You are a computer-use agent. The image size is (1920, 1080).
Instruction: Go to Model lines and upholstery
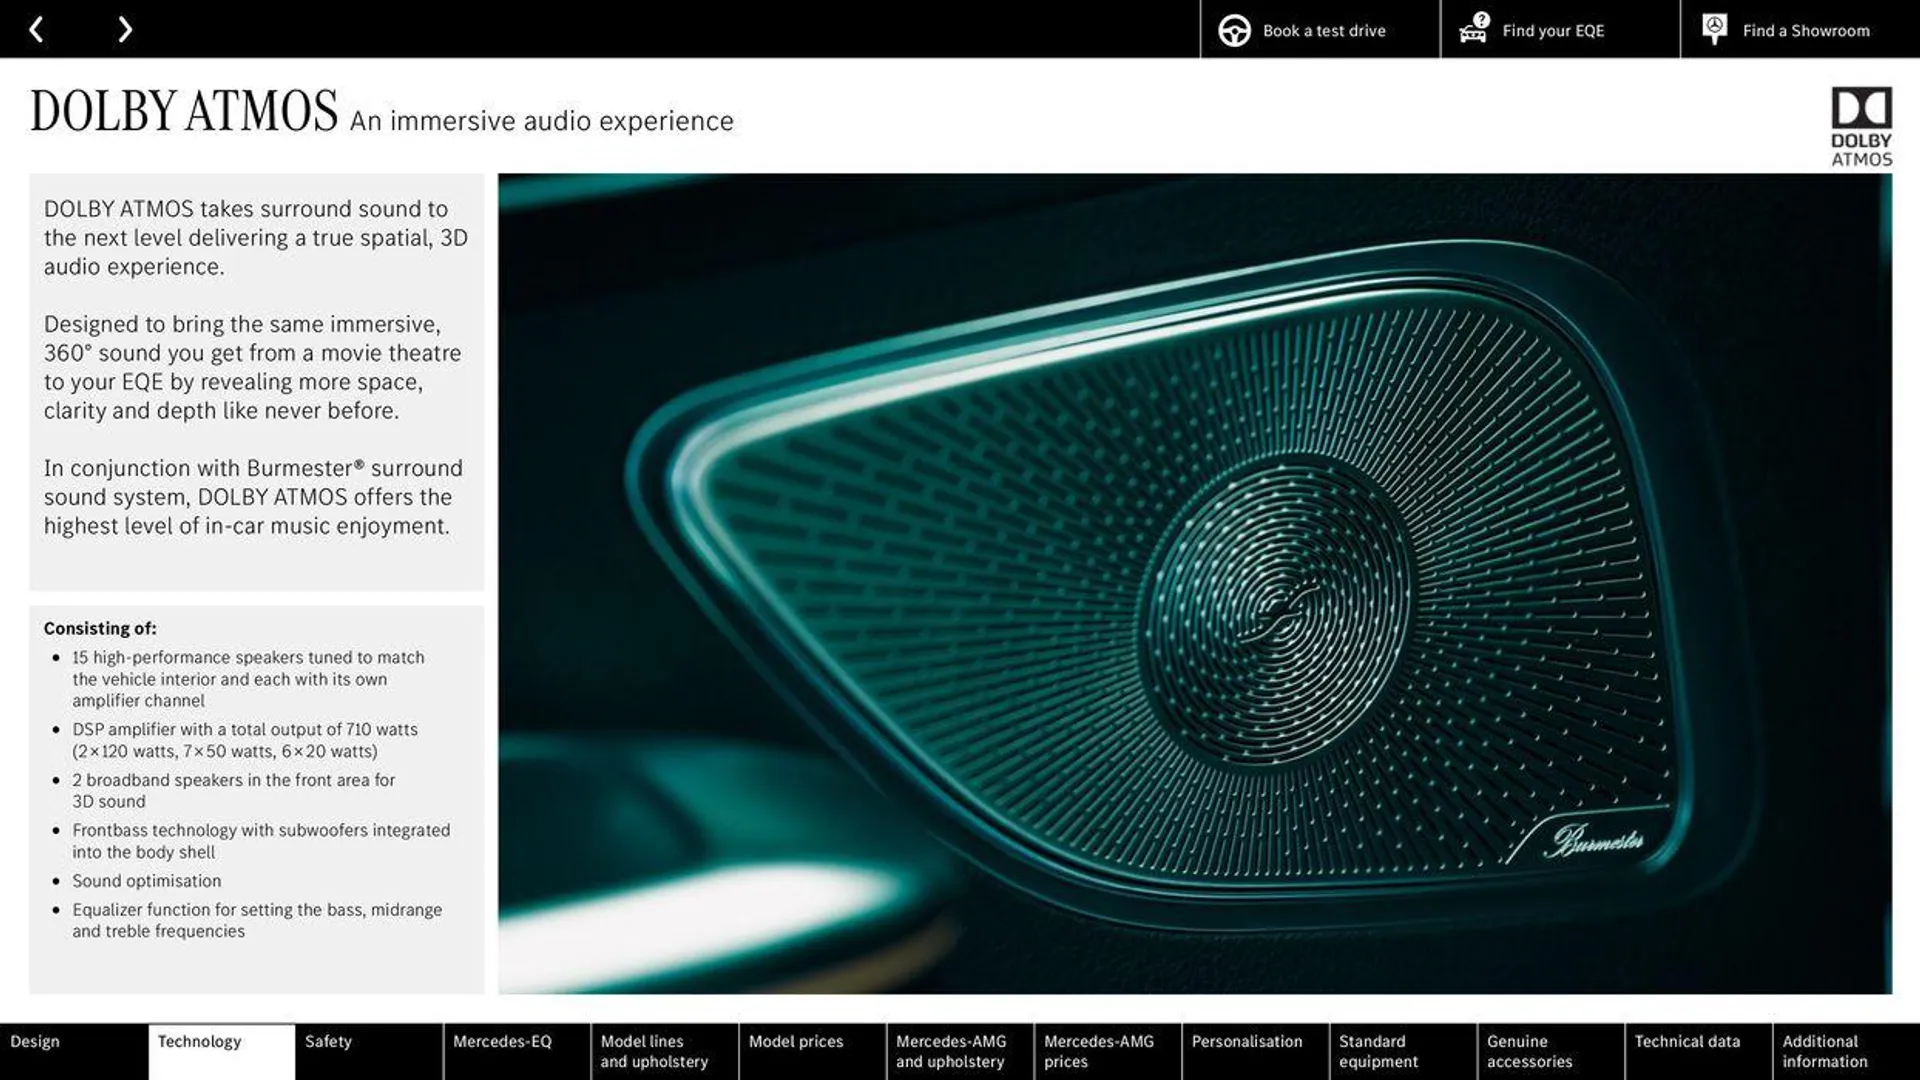665,1051
